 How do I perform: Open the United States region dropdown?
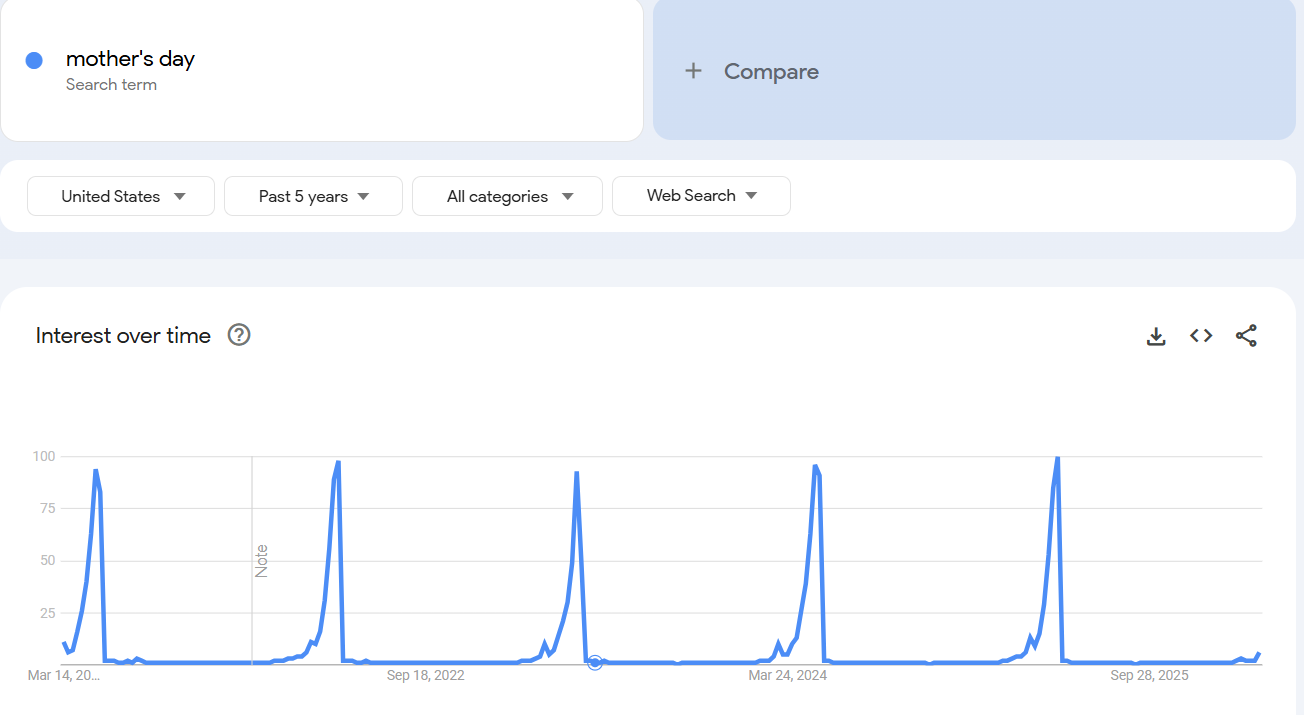pos(120,196)
